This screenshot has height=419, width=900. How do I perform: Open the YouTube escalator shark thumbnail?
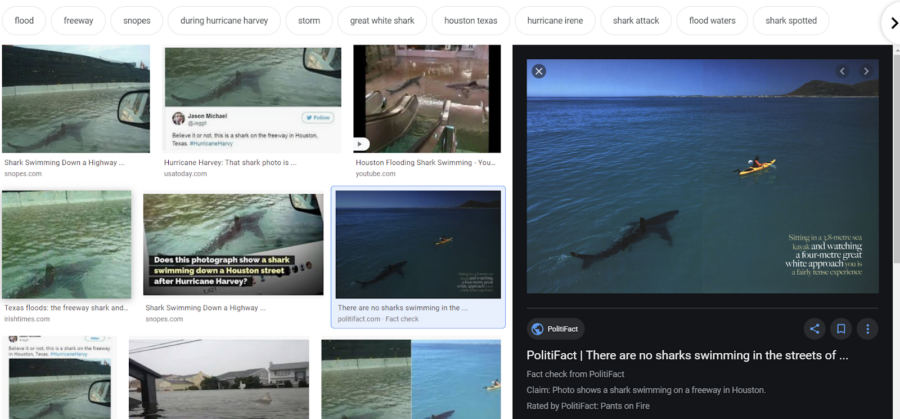[427, 99]
